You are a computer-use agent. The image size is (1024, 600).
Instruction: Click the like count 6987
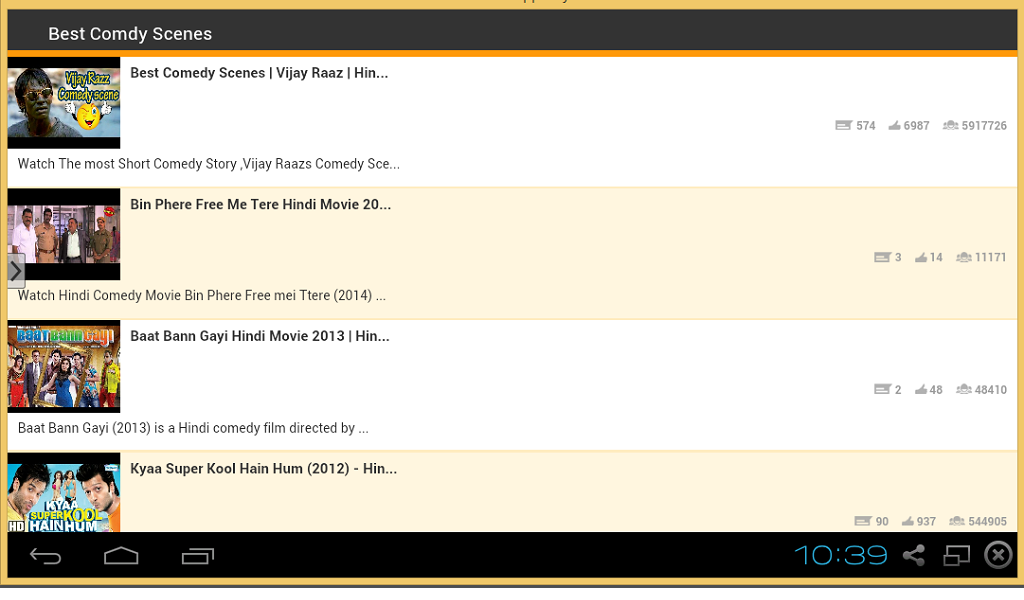(916, 125)
